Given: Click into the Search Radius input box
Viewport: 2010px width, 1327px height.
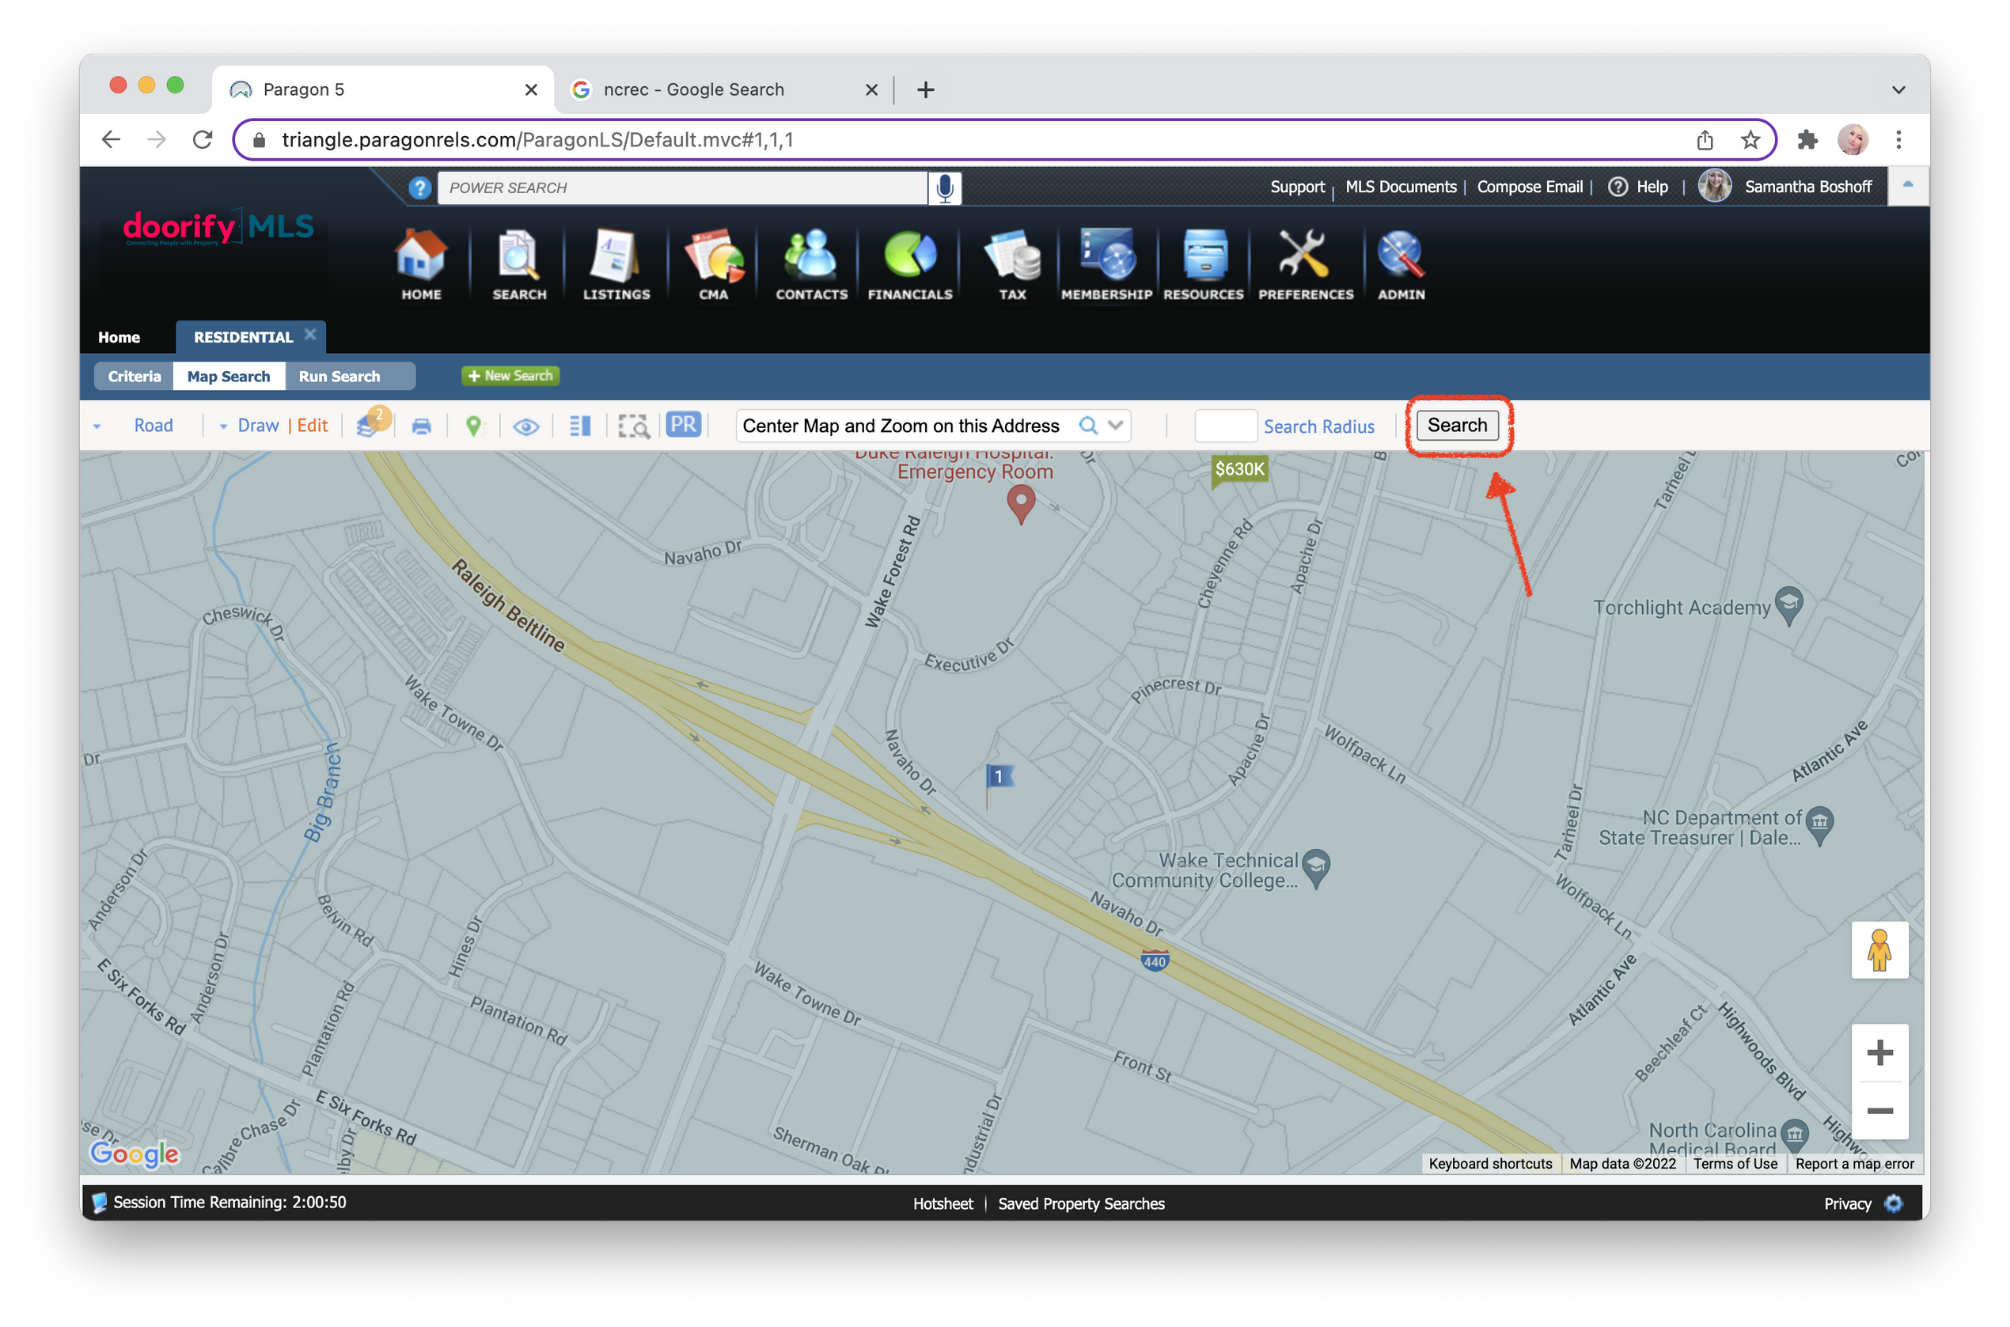Looking at the screenshot, I should (1225, 426).
